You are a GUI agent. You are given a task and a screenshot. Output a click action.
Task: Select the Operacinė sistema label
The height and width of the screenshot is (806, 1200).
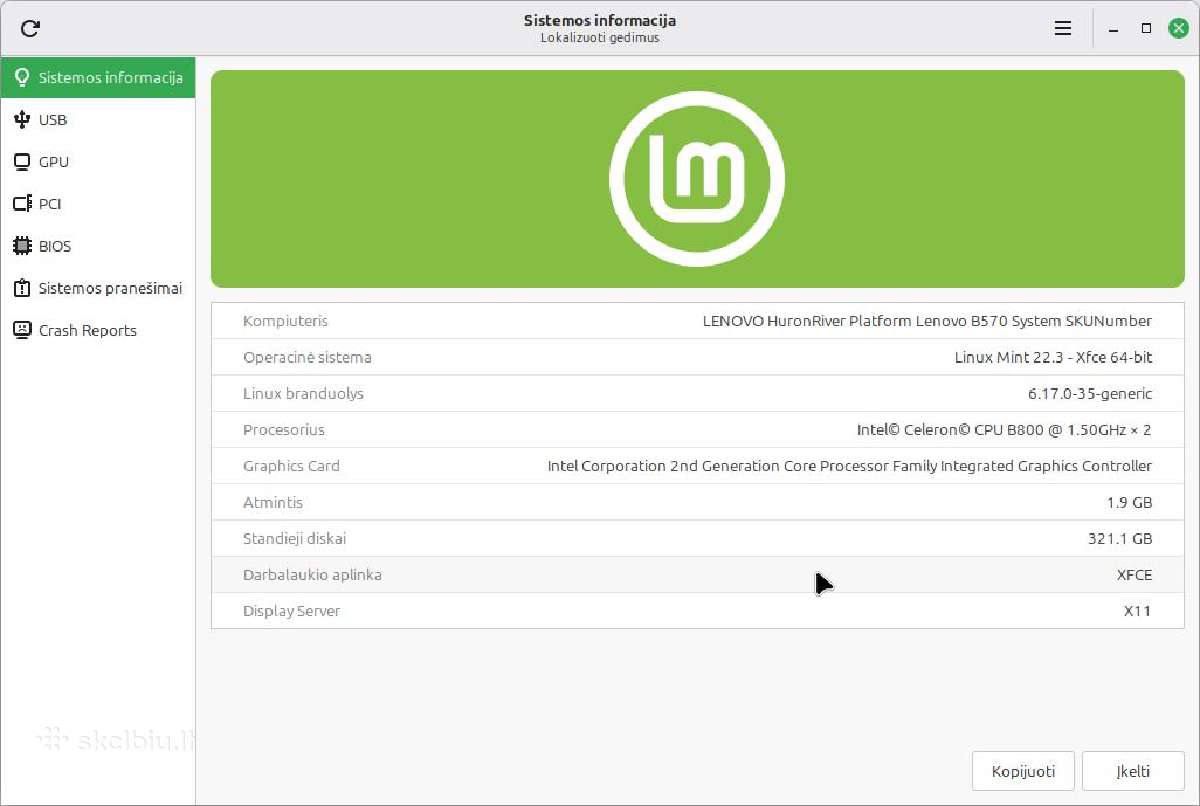click(x=307, y=357)
